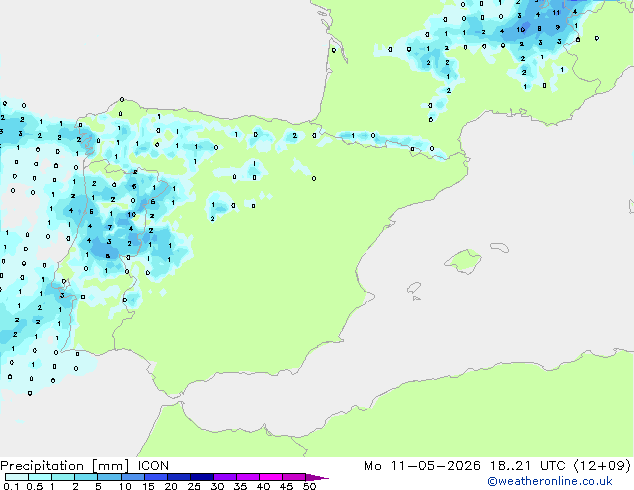The image size is (634, 490).
Task: Click the 0.1–0.5 mm legend color box
Action: pyautogui.click(x=17, y=477)
